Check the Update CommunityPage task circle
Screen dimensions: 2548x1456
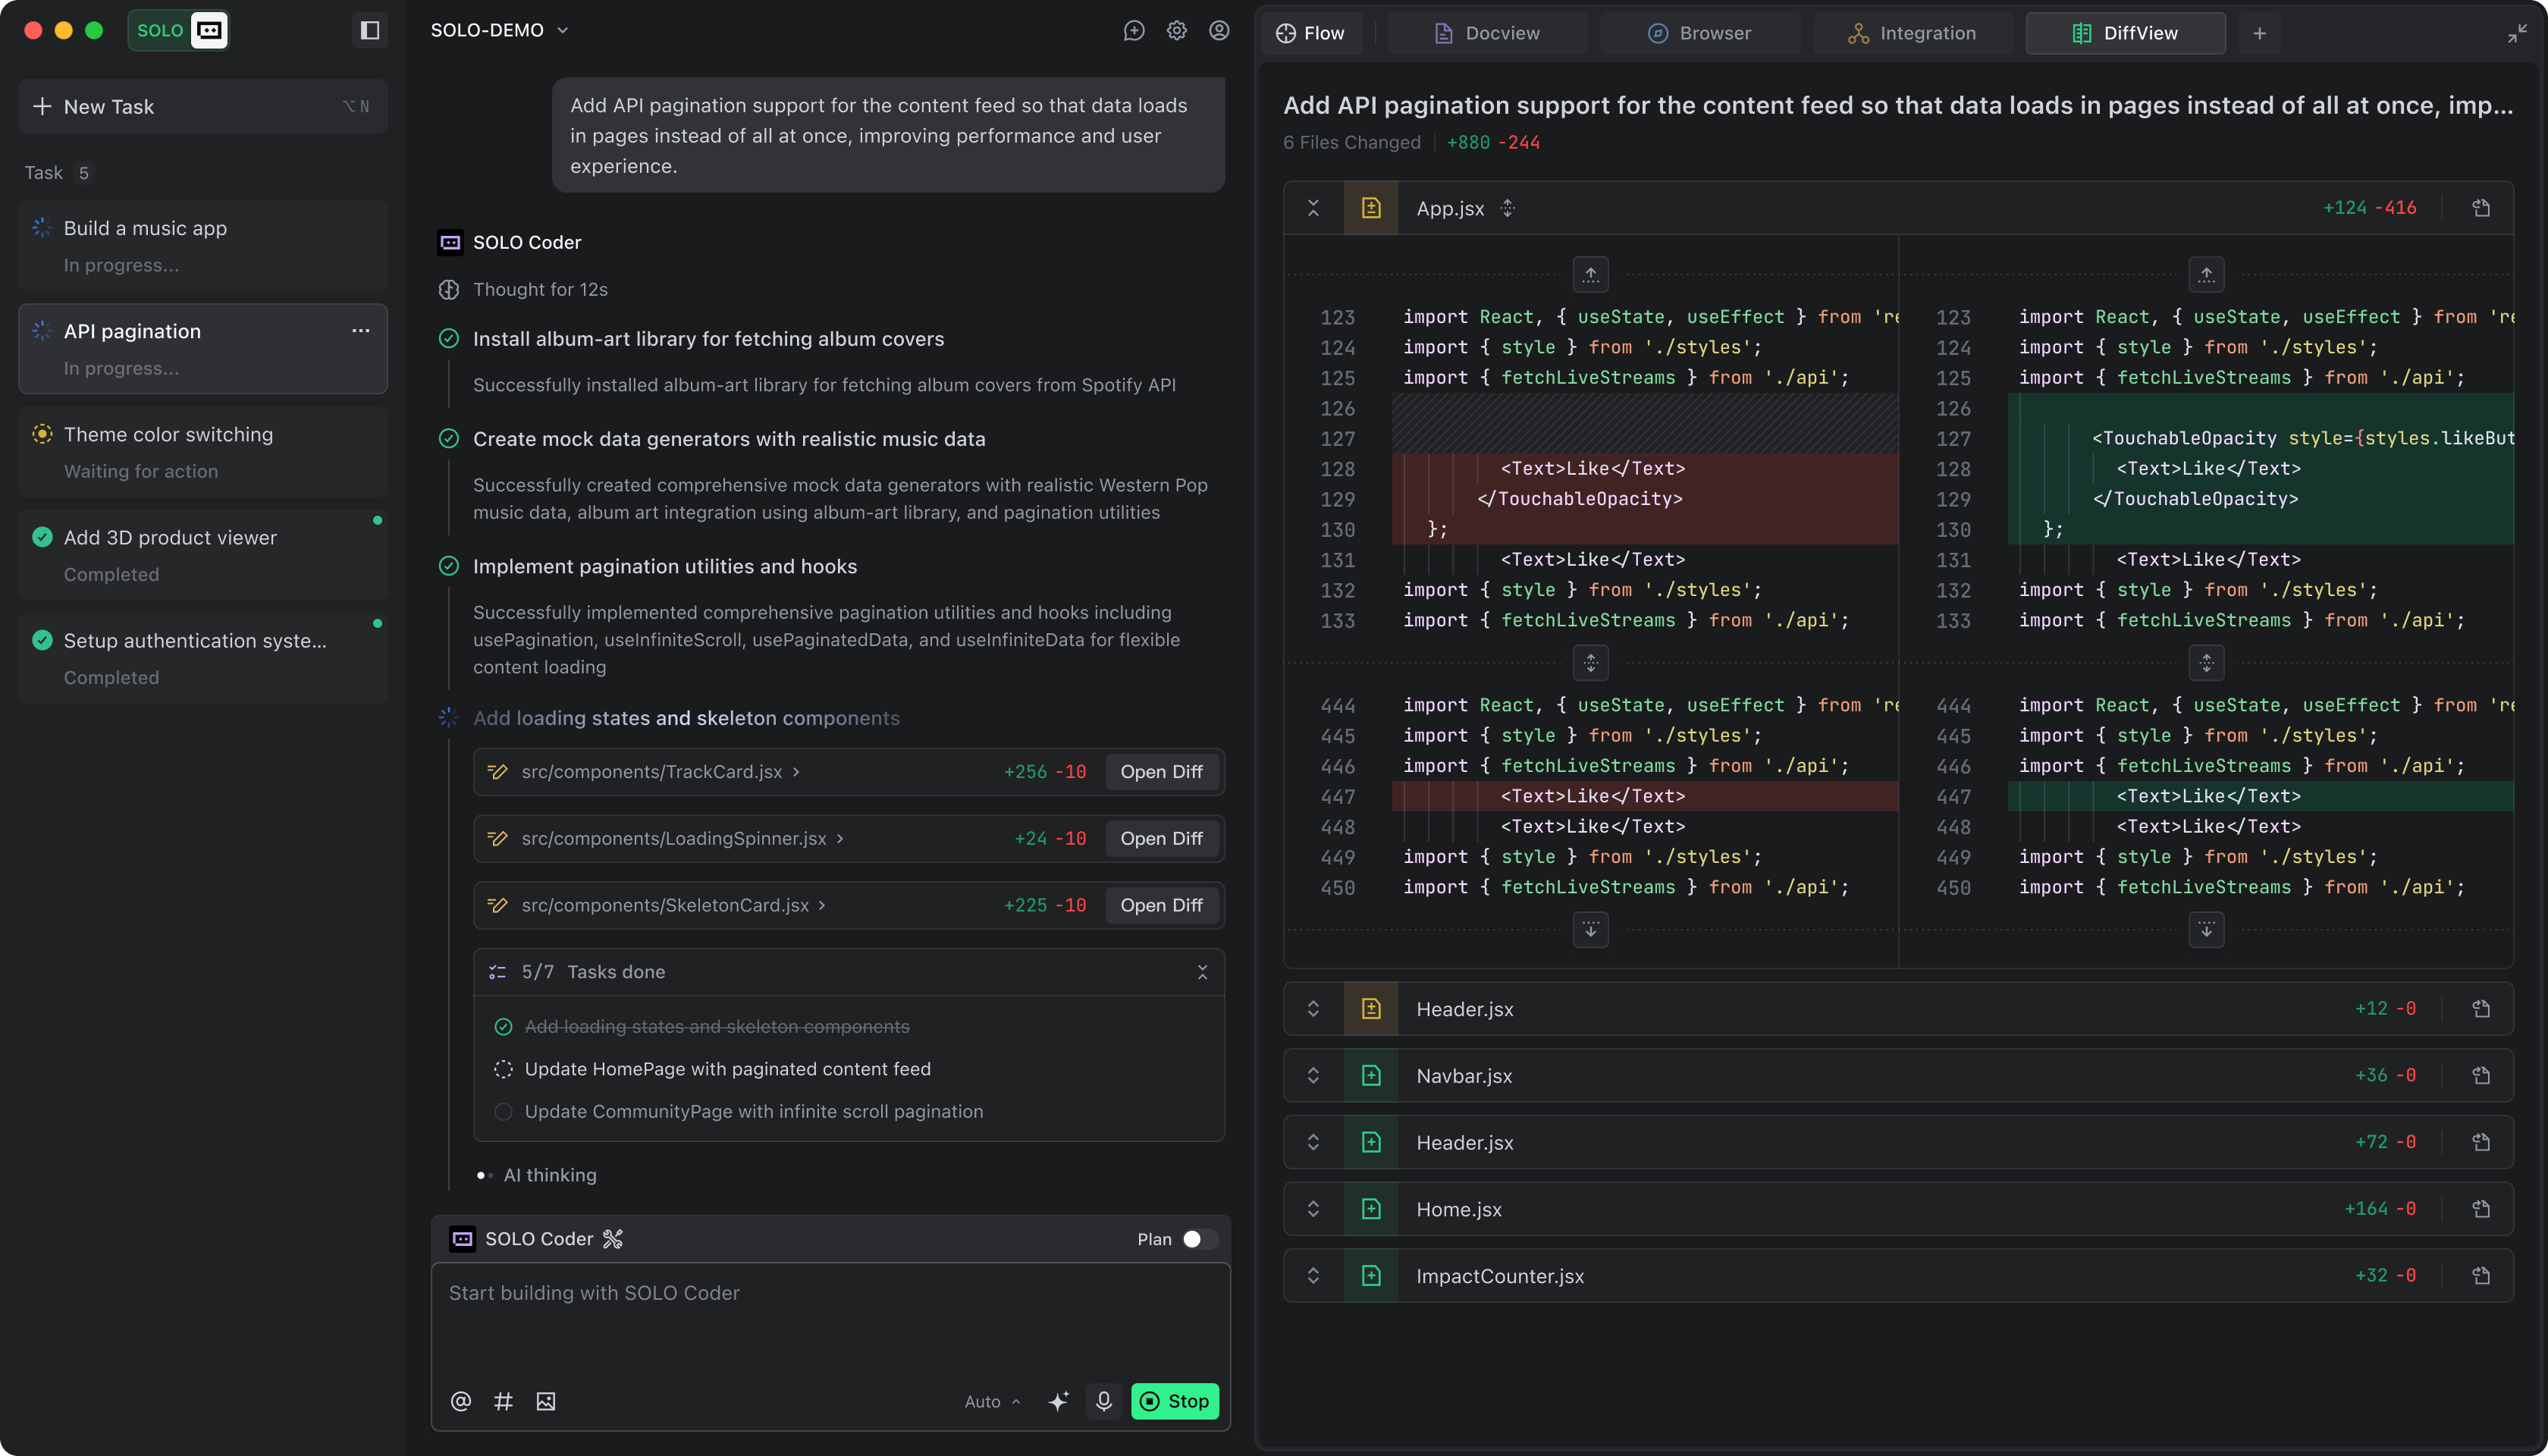[x=503, y=1112]
